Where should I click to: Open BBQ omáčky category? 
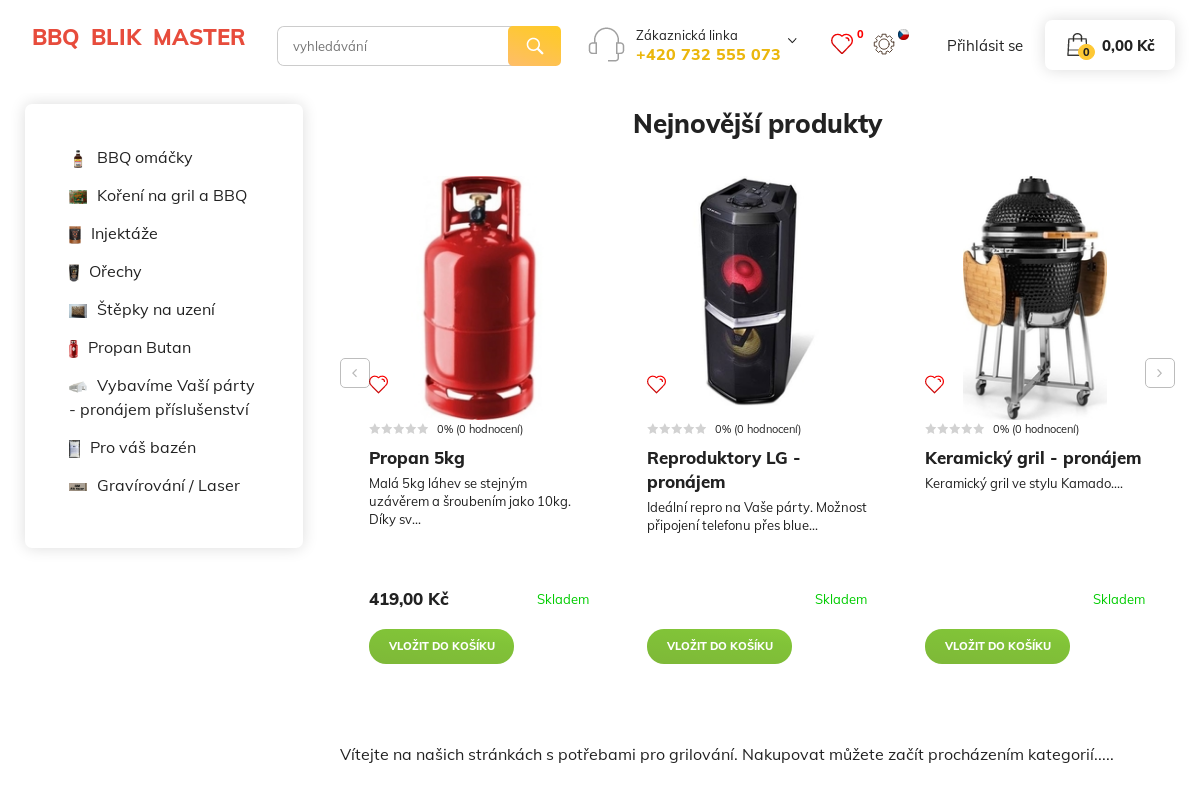tap(144, 158)
